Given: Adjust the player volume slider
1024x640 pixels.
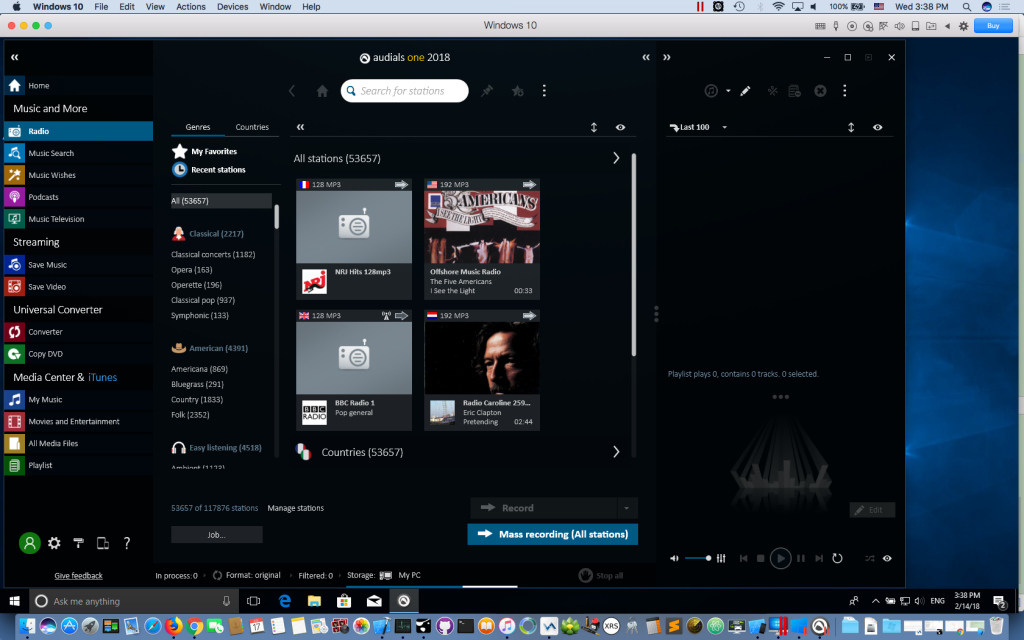Looking at the screenshot, I should 697,558.
